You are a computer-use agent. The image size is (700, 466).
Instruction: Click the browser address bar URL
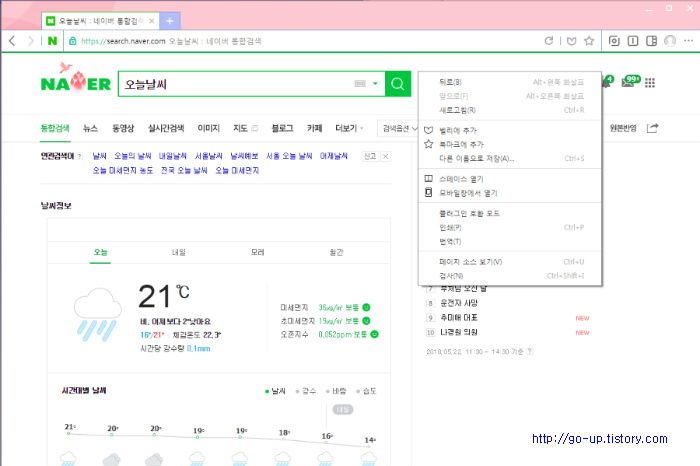coord(171,41)
